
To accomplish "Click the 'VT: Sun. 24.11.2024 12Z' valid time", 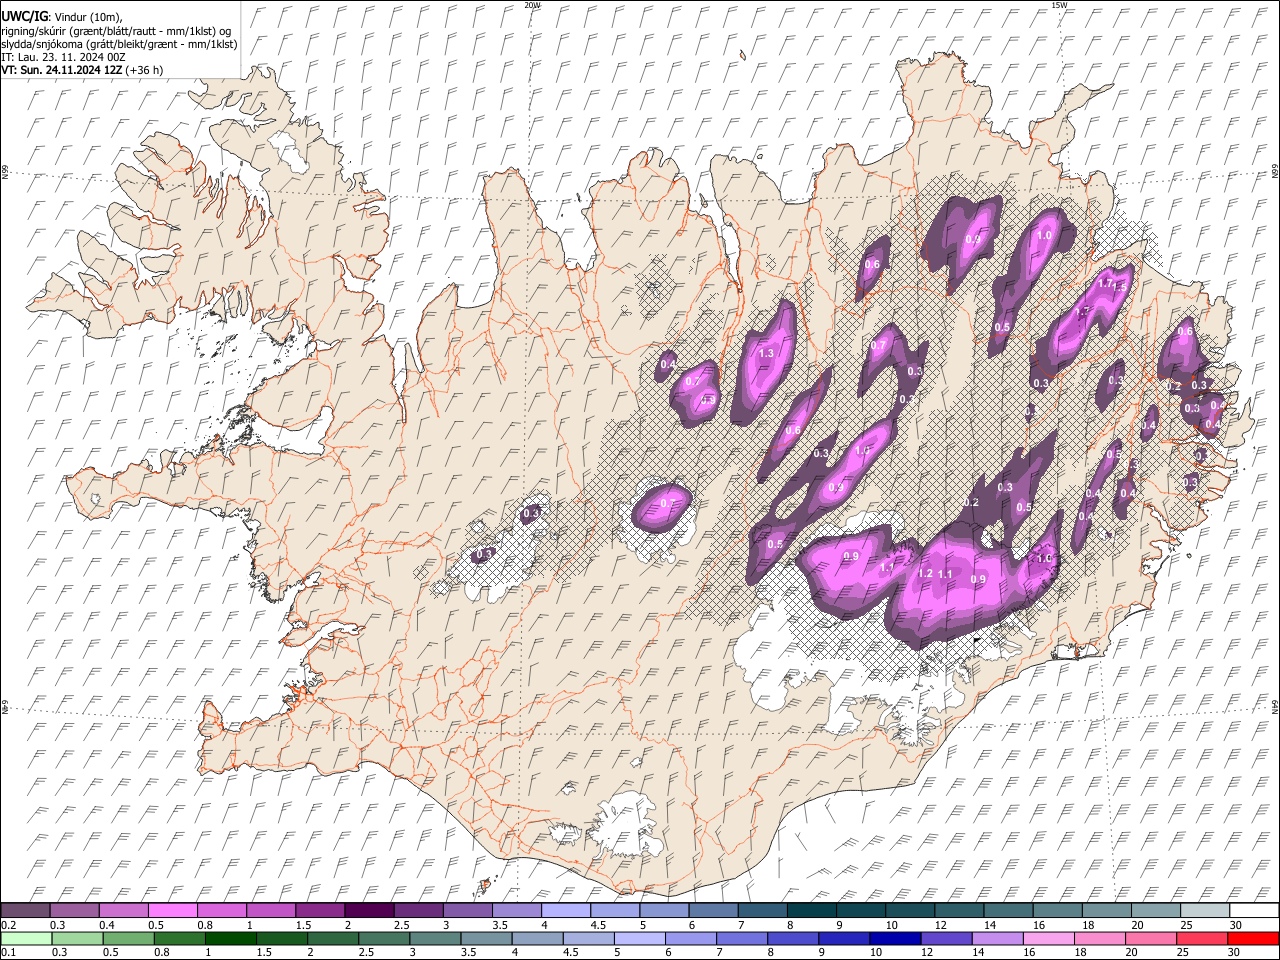I will (x=62, y=70).
